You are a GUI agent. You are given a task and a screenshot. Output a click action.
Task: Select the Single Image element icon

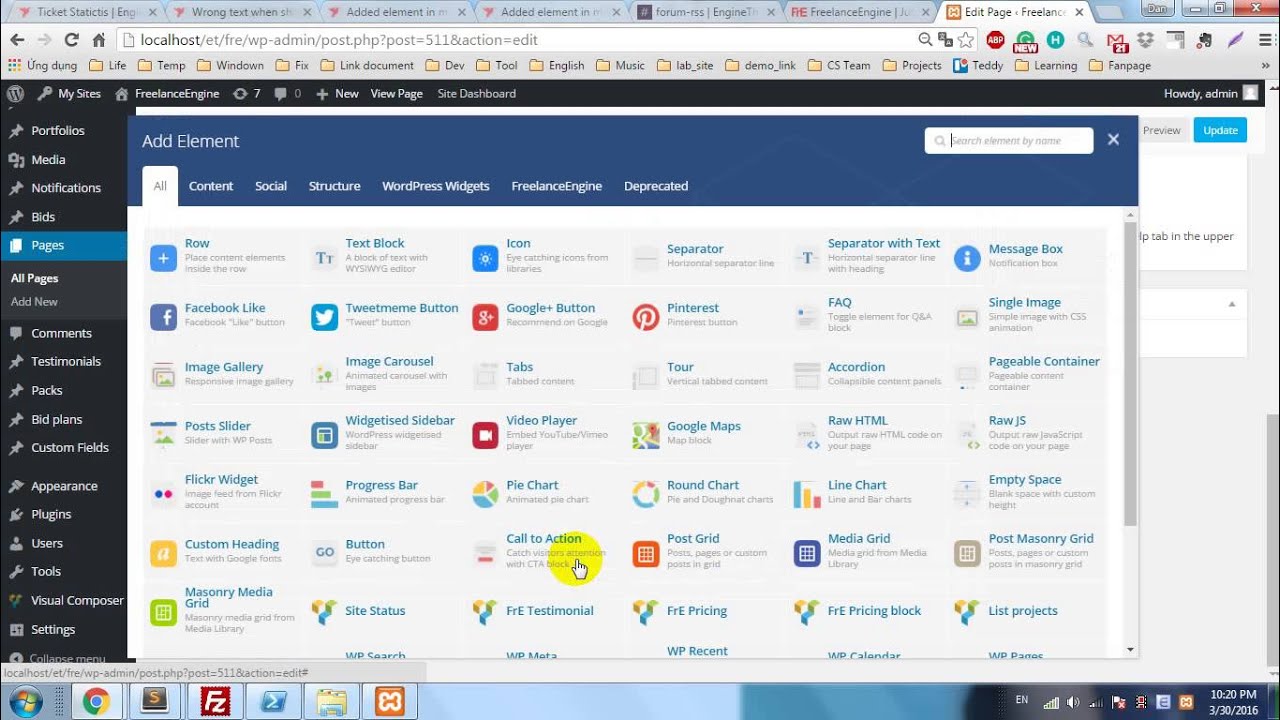pyautogui.click(x=967, y=317)
